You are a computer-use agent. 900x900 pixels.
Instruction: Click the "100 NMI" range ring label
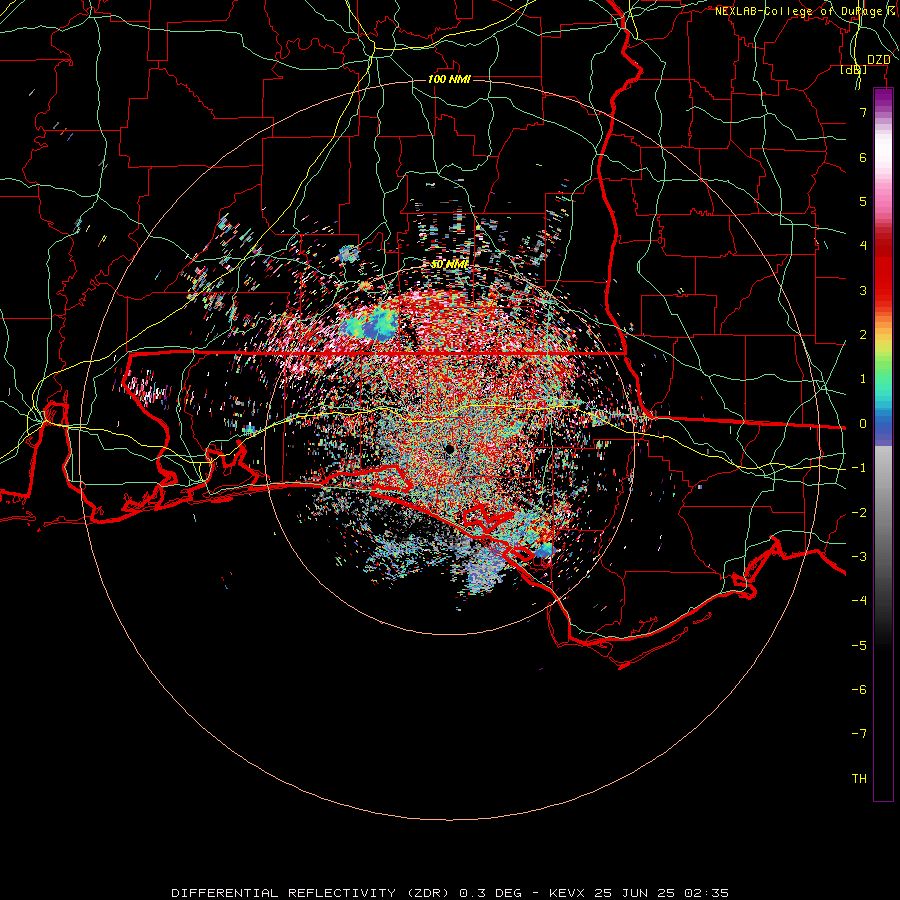pos(449,79)
